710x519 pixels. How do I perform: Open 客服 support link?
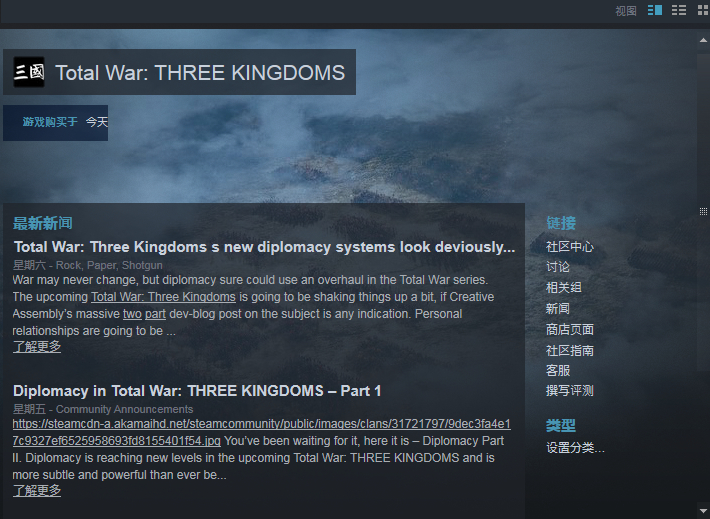pyautogui.click(x=558, y=370)
